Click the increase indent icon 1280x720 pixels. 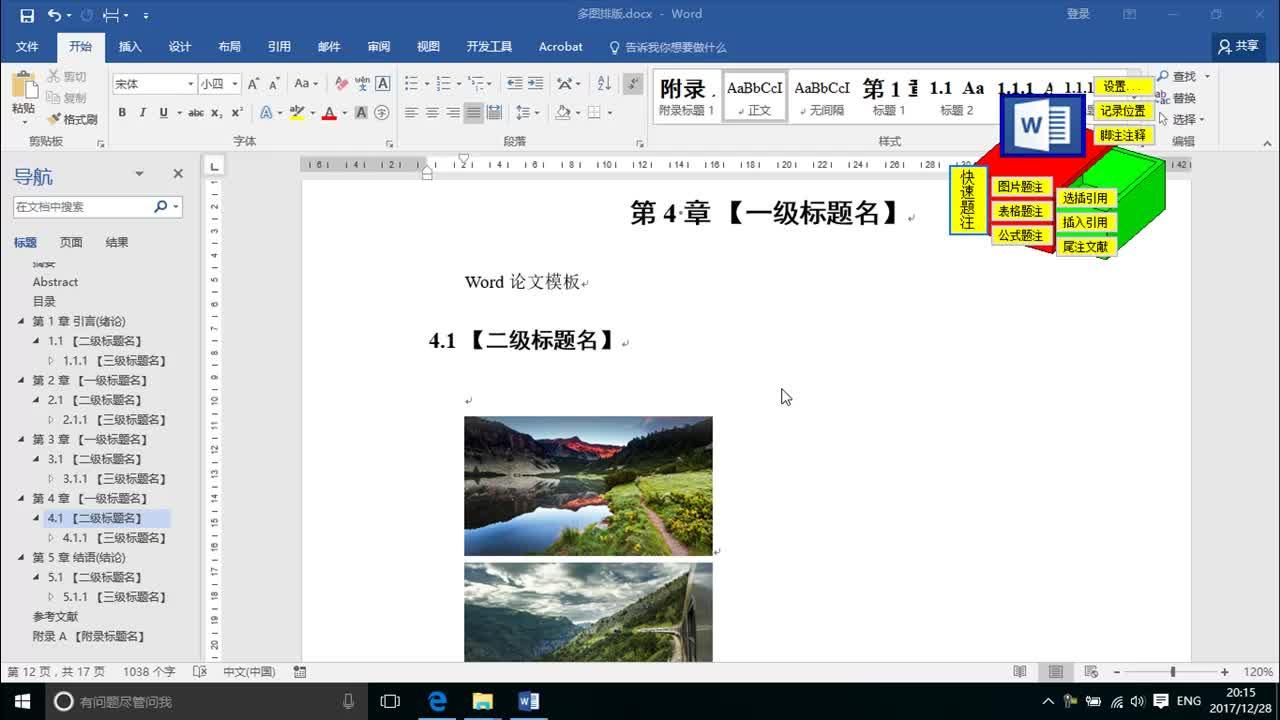(536, 84)
